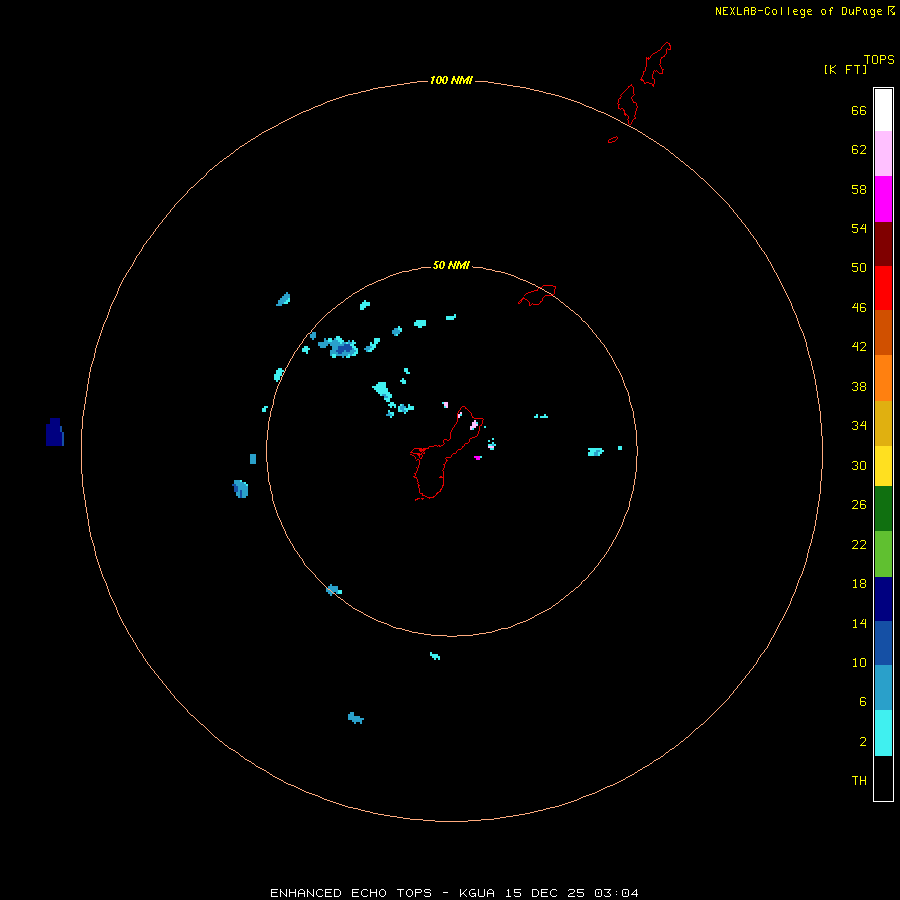Click the '50' legend value

(859, 268)
